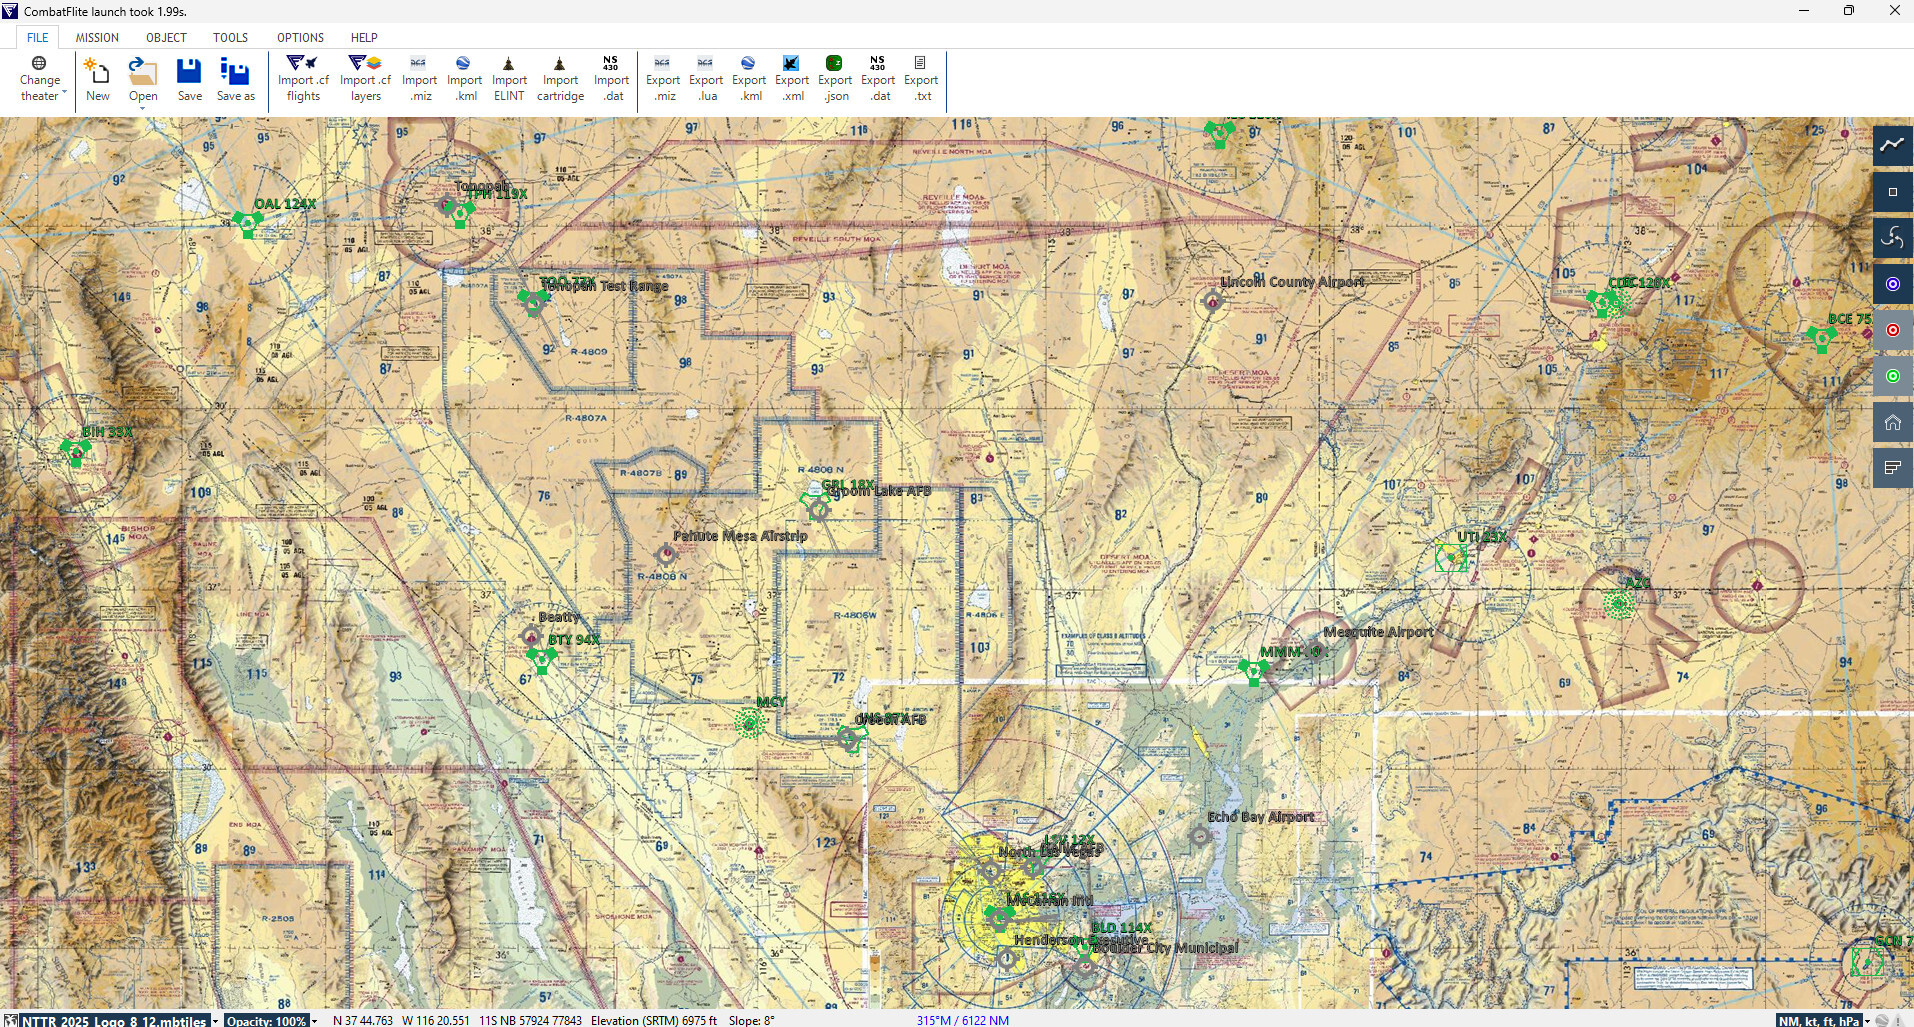Click Import .cf flights icon
The height and width of the screenshot is (1027, 1914).
[303, 79]
